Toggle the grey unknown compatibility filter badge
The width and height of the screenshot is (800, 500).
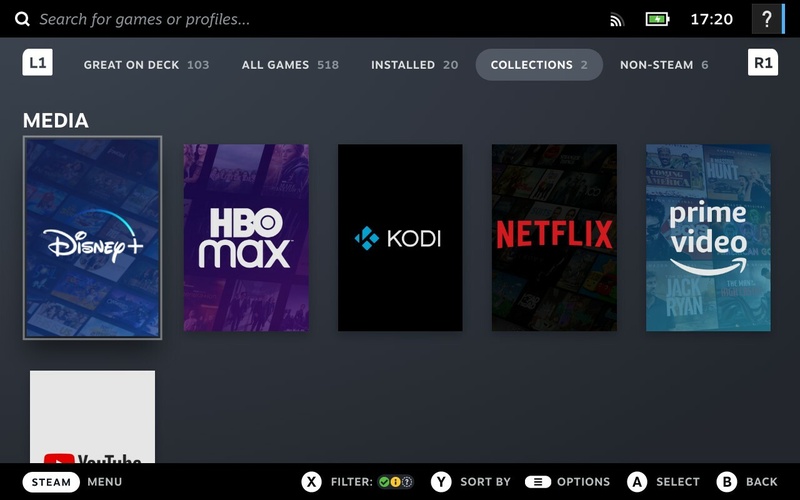407,482
